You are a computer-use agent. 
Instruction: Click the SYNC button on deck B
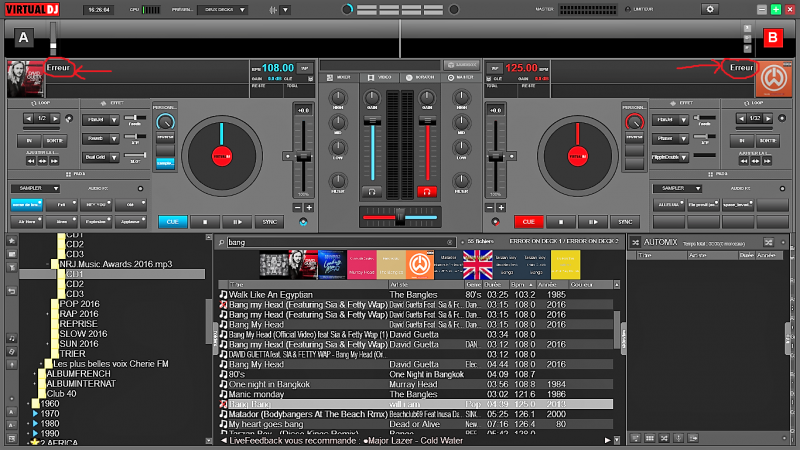pyautogui.click(x=625, y=222)
